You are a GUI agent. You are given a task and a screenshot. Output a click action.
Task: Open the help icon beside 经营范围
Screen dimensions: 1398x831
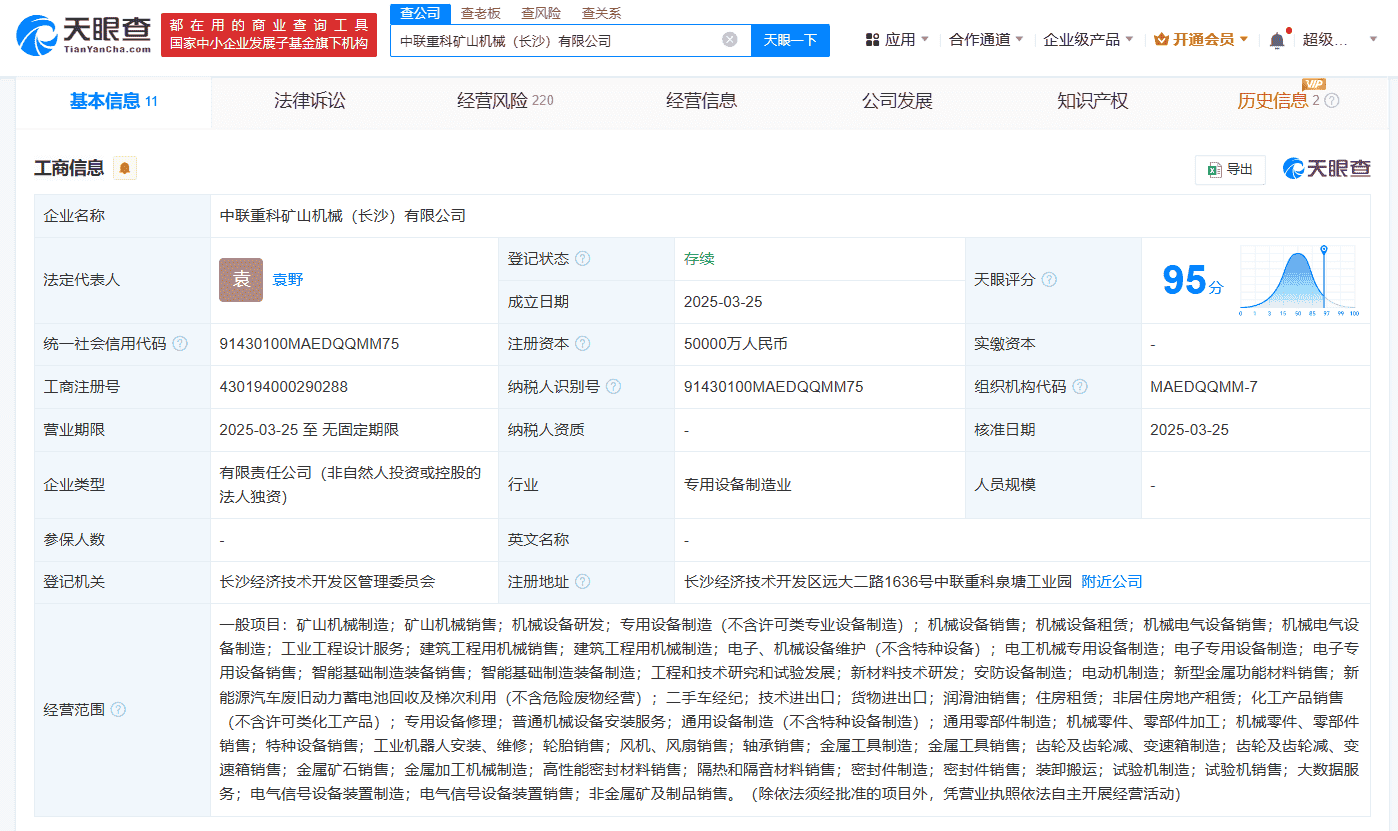tap(119, 708)
